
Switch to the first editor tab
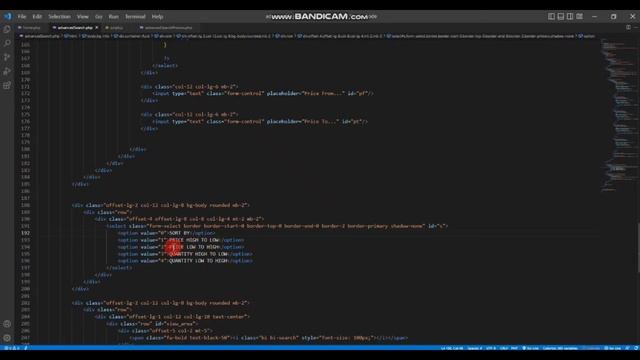click(x=31, y=28)
